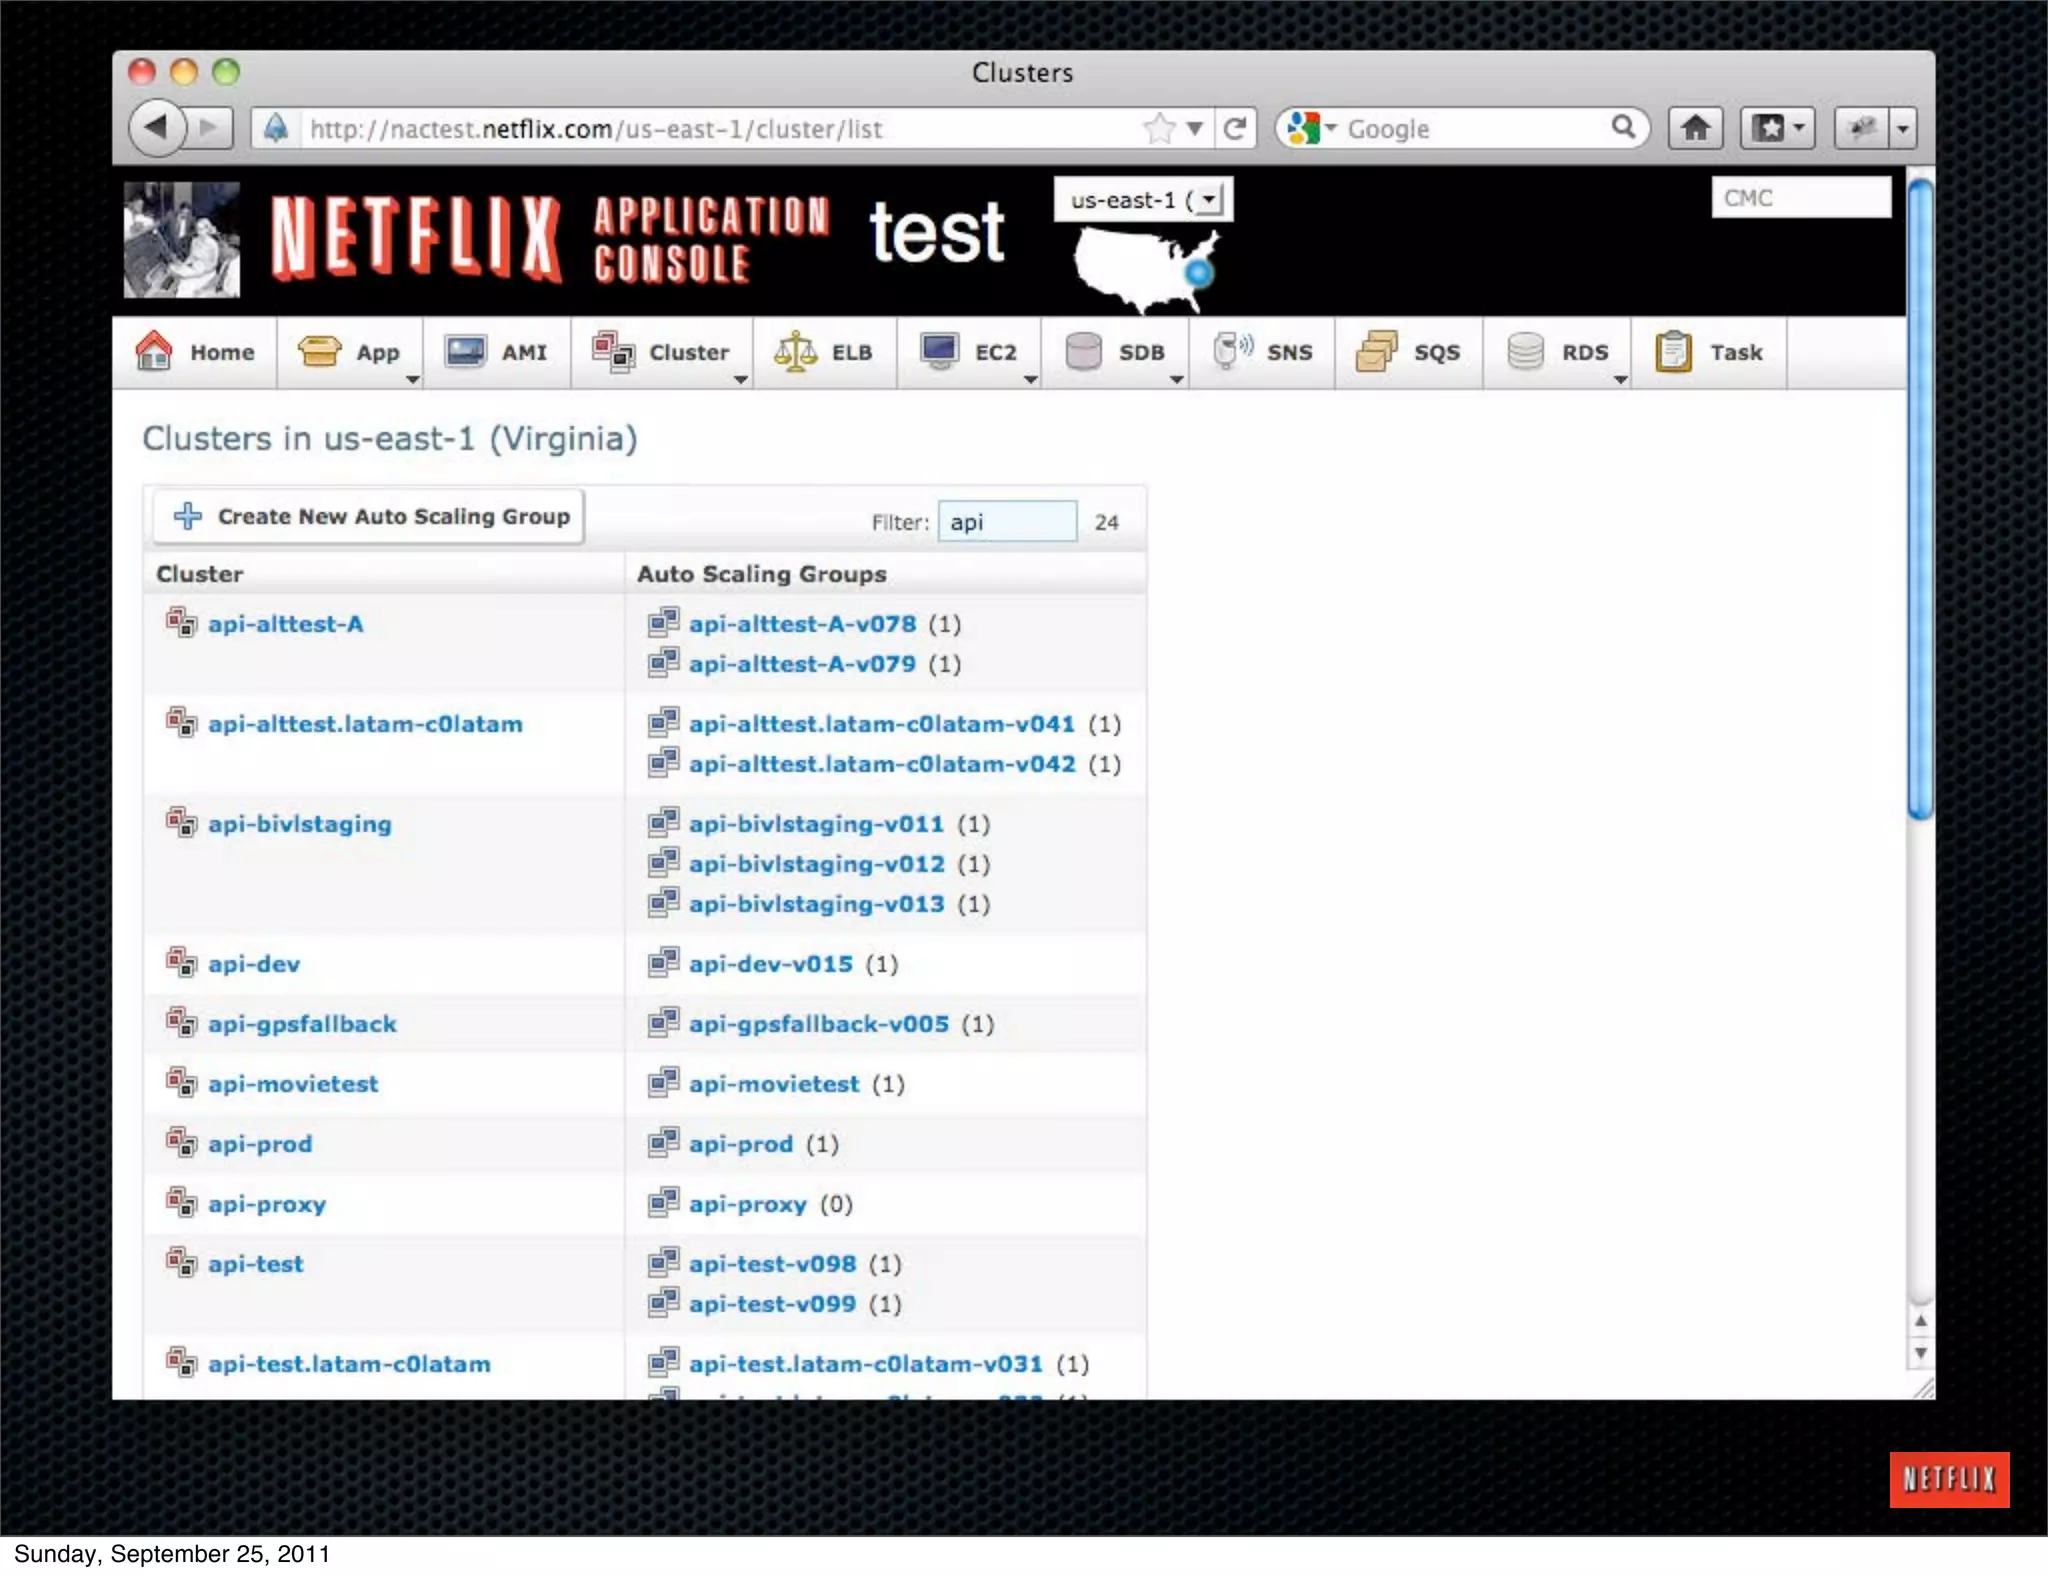
Task: Click the Task clipboard icon
Action: [x=1673, y=351]
